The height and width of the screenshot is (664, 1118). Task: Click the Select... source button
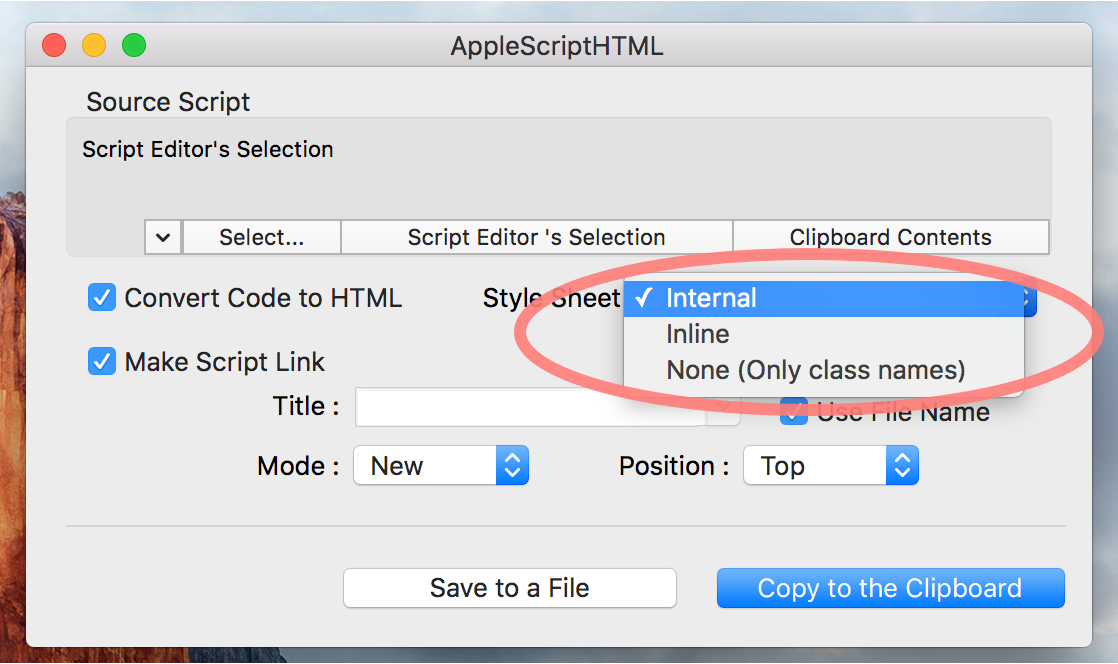click(262, 237)
